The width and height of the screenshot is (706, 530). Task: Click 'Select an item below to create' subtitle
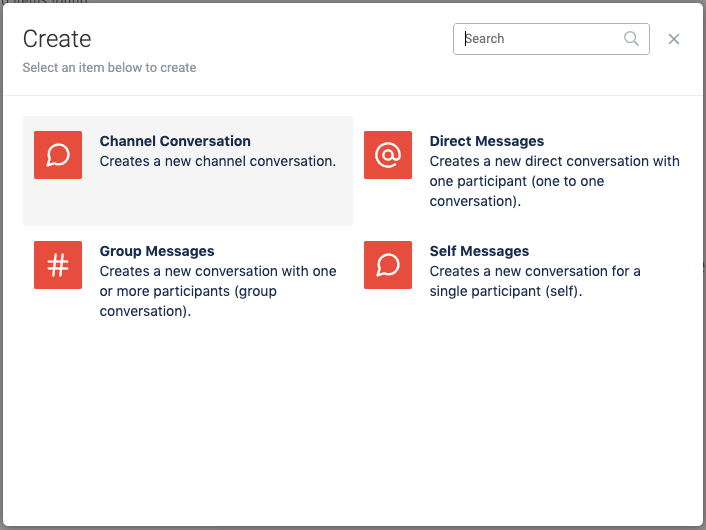click(x=109, y=68)
